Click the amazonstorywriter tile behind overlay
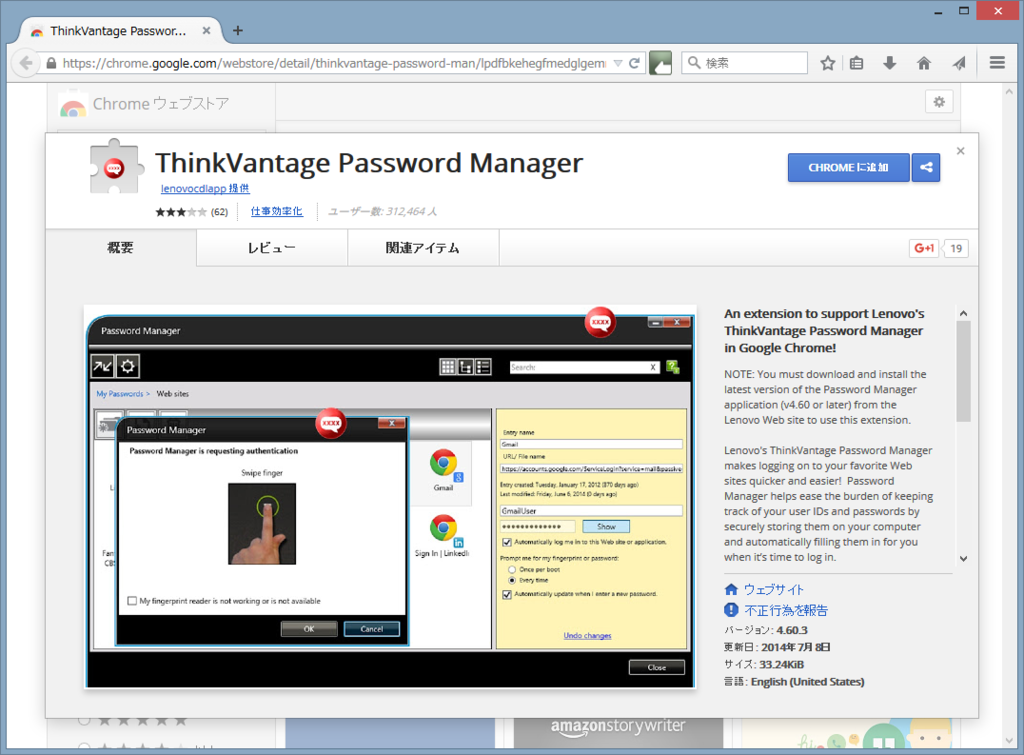1024x755 pixels. (618, 733)
